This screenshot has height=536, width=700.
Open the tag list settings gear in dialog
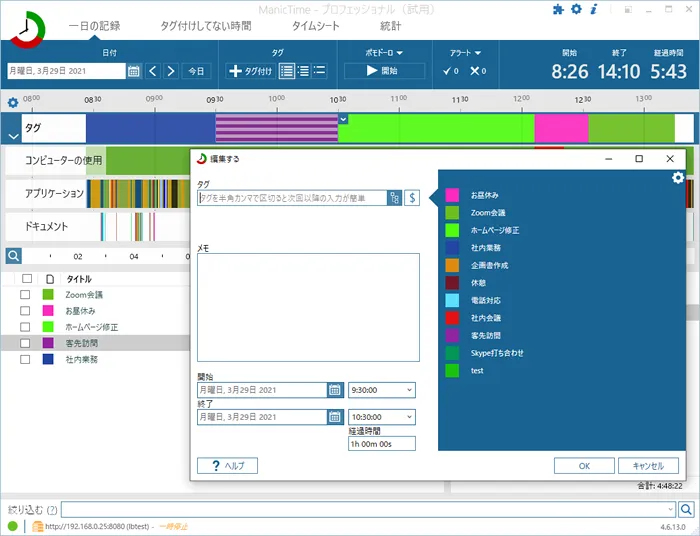tap(678, 178)
